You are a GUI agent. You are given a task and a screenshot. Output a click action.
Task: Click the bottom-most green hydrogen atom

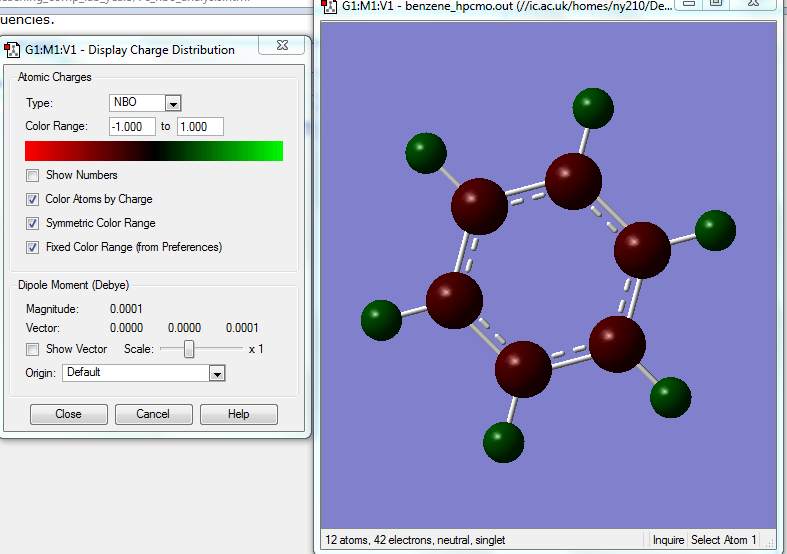(504, 441)
